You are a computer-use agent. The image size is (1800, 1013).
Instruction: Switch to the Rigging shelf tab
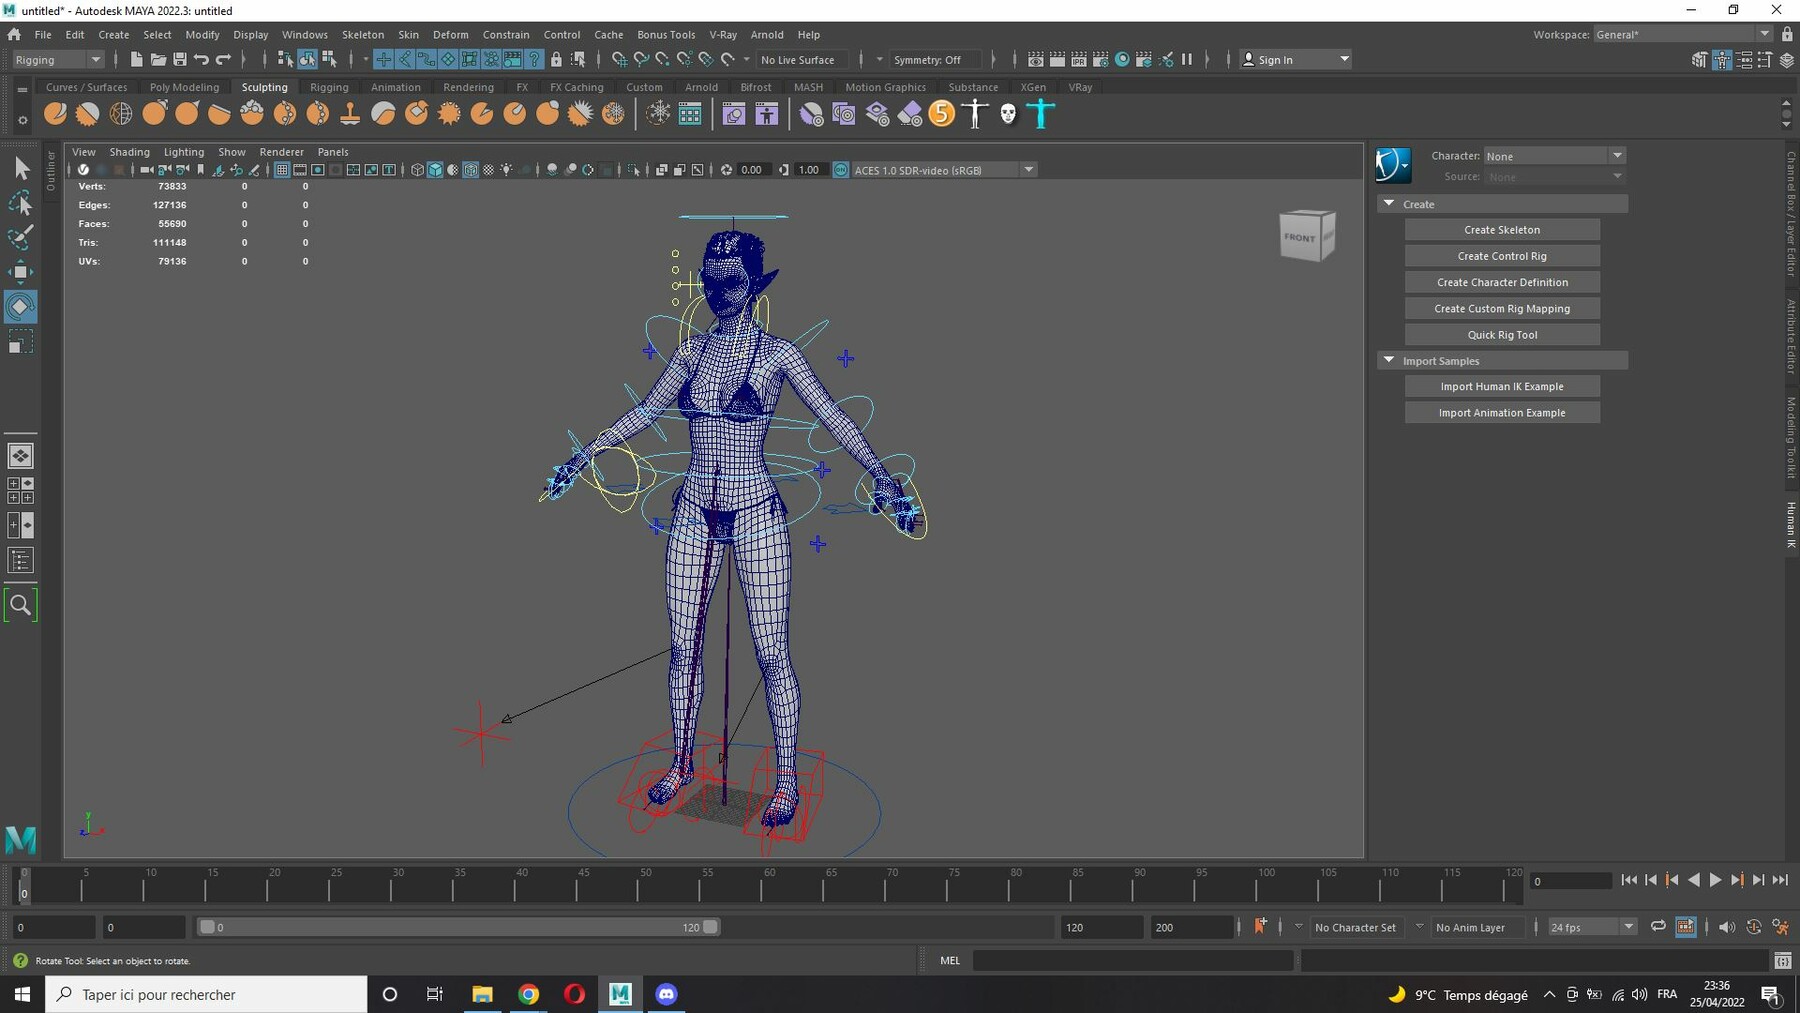pyautogui.click(x=329, y=87)
